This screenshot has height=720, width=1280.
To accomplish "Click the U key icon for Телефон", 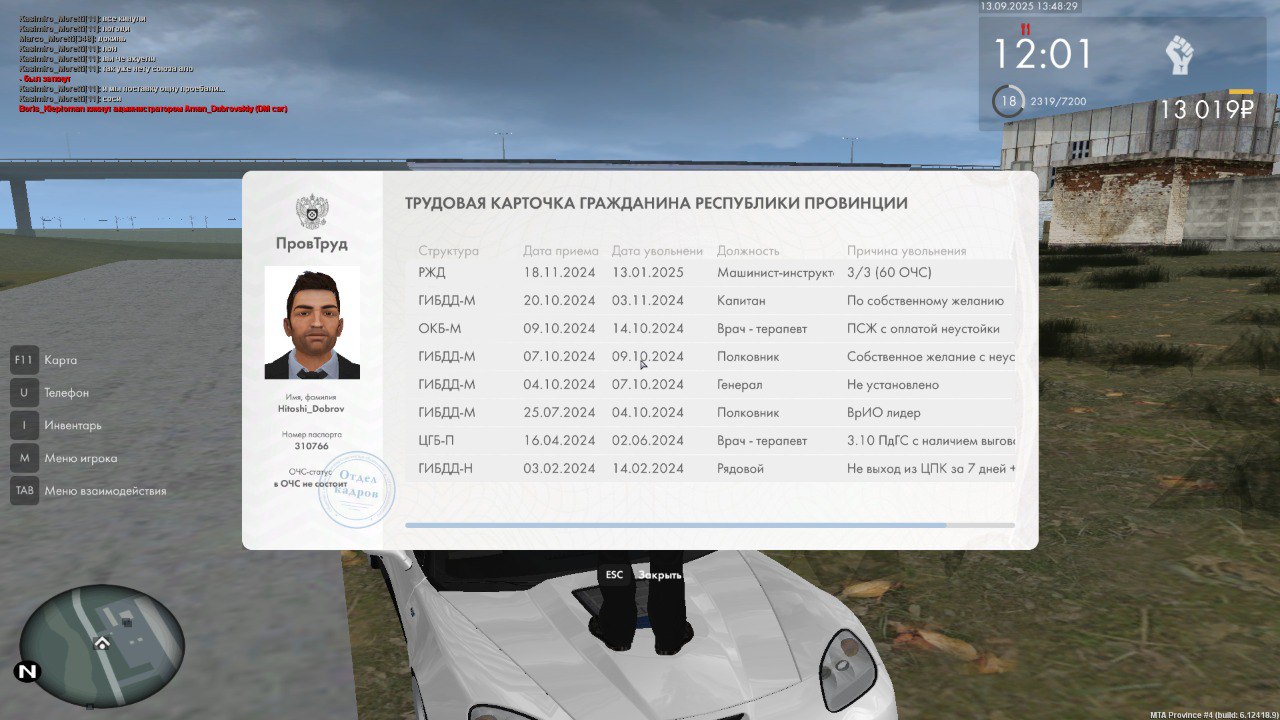I will [x=24, y=393].
